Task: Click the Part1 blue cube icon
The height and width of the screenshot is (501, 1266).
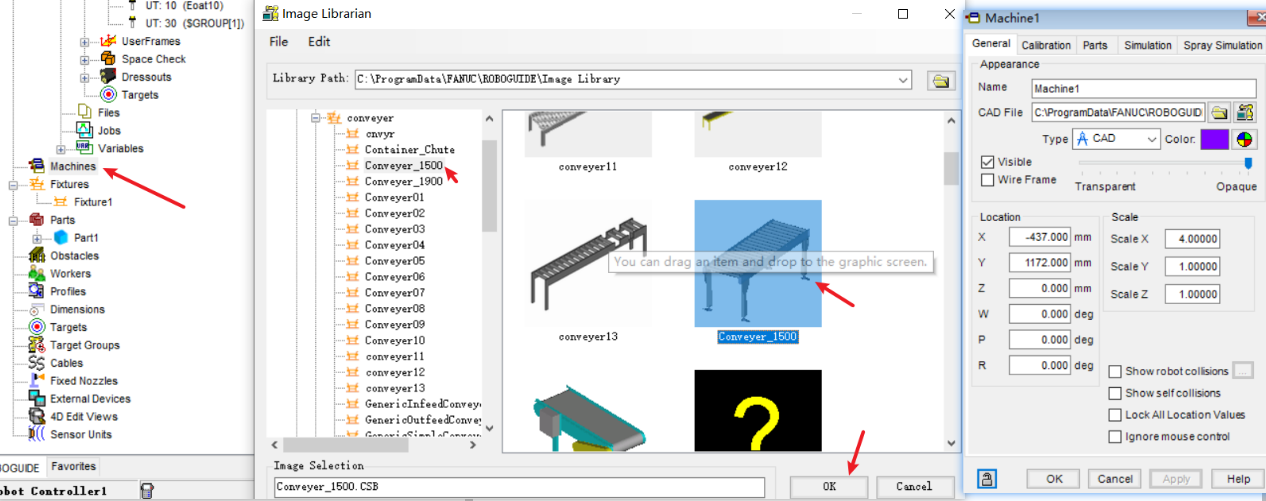Action: coord(61,238)
